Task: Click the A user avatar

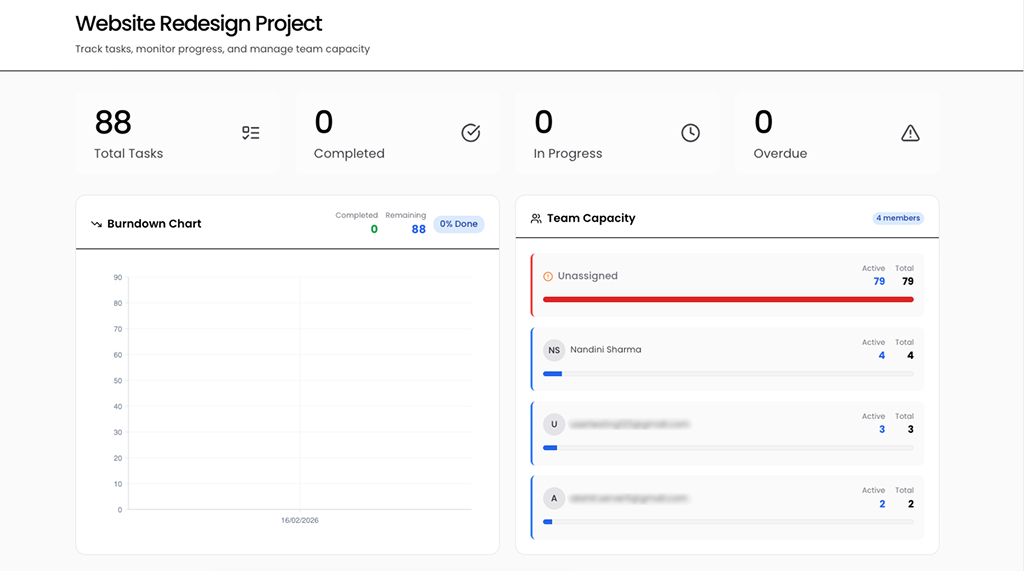Action: pyautogui.click(x=554, y=498)
